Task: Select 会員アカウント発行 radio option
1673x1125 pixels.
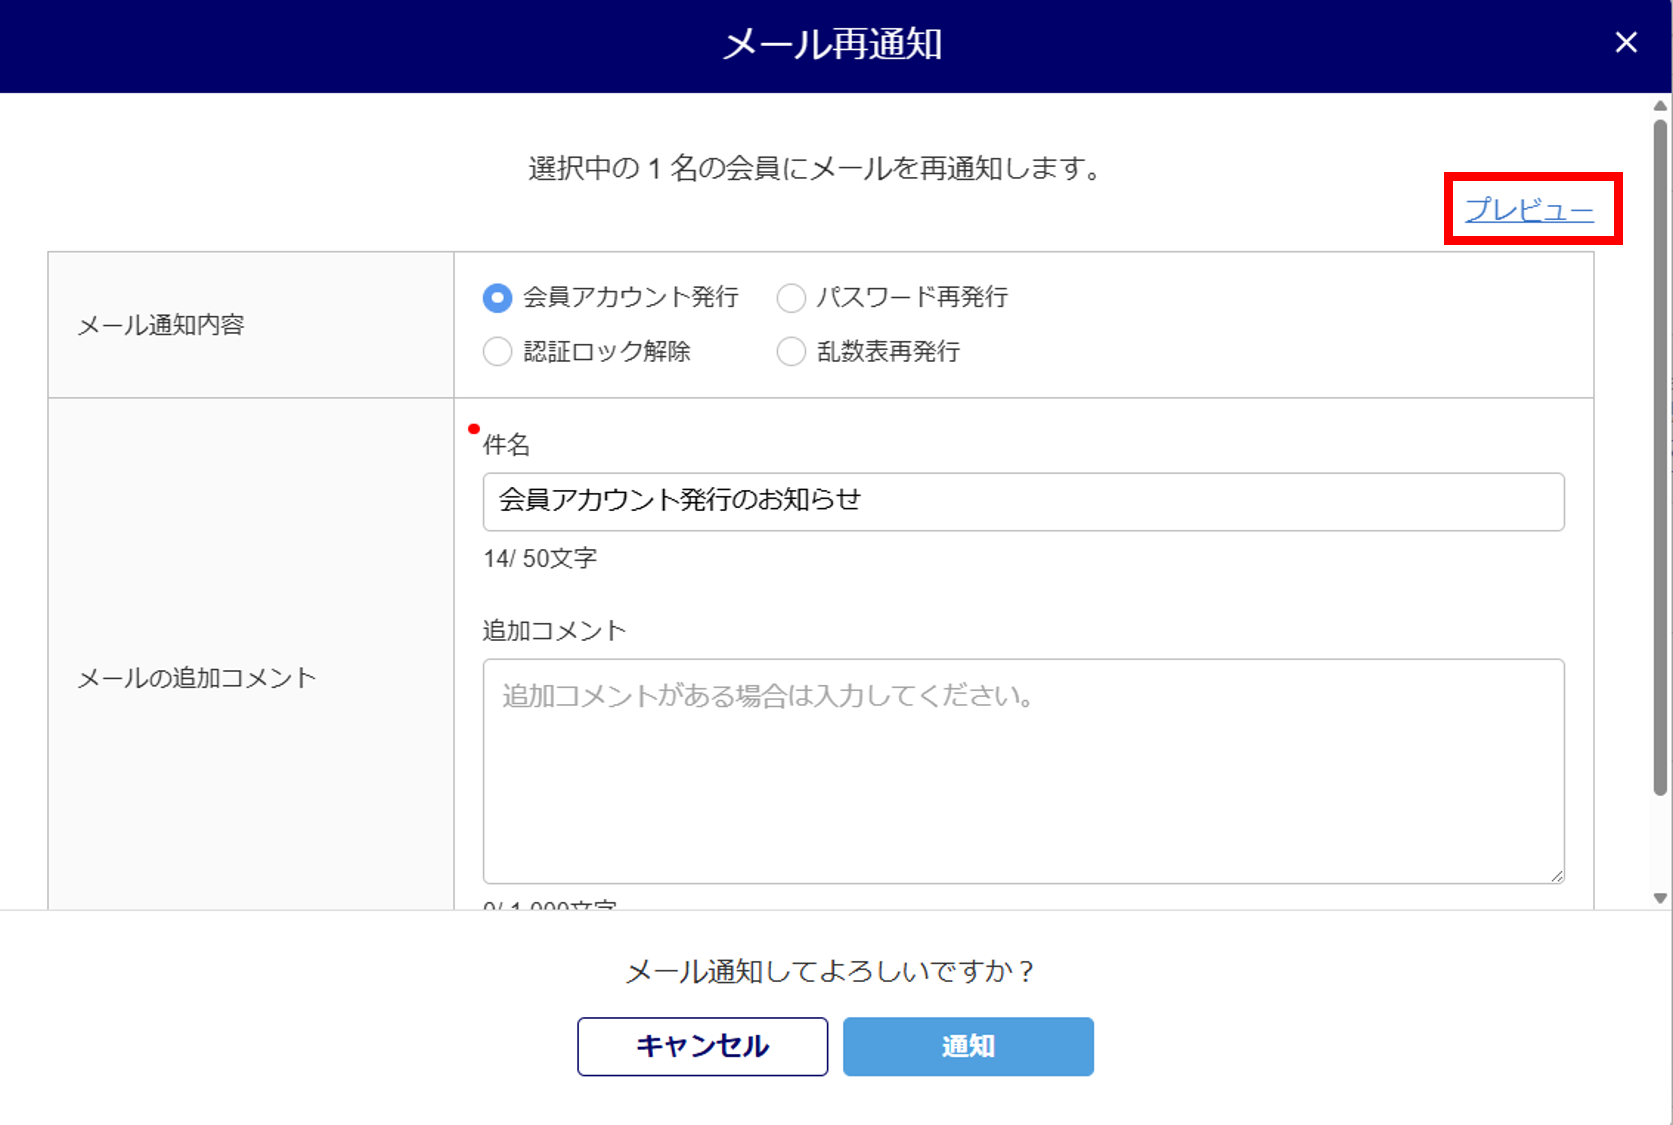Action: pyautogui.click(x=497, y=298)
